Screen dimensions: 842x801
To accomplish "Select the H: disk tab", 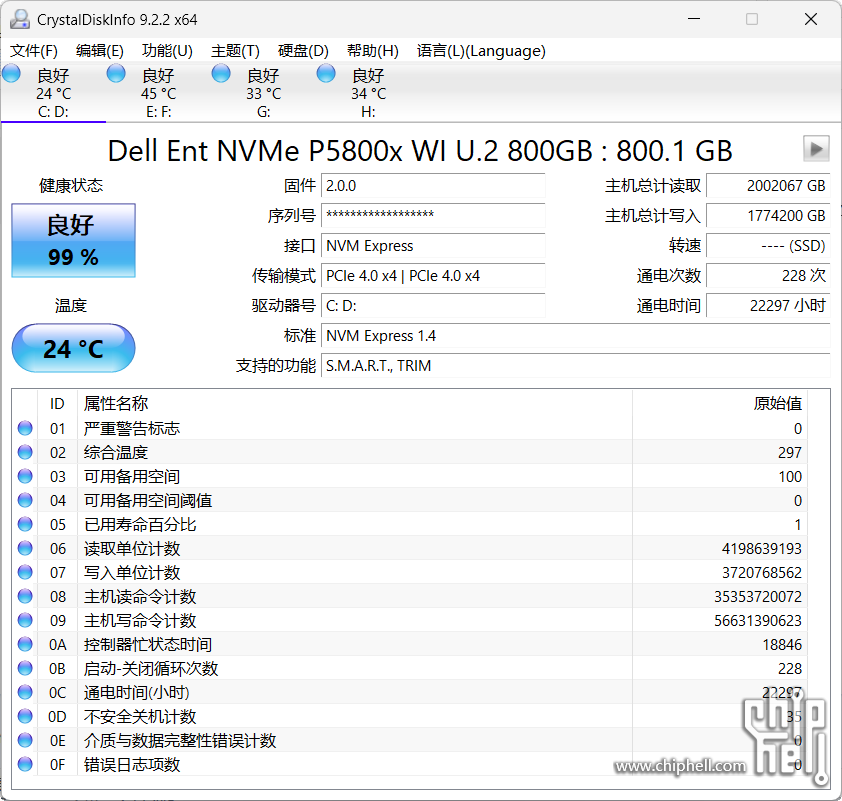I will click(368, 93).
